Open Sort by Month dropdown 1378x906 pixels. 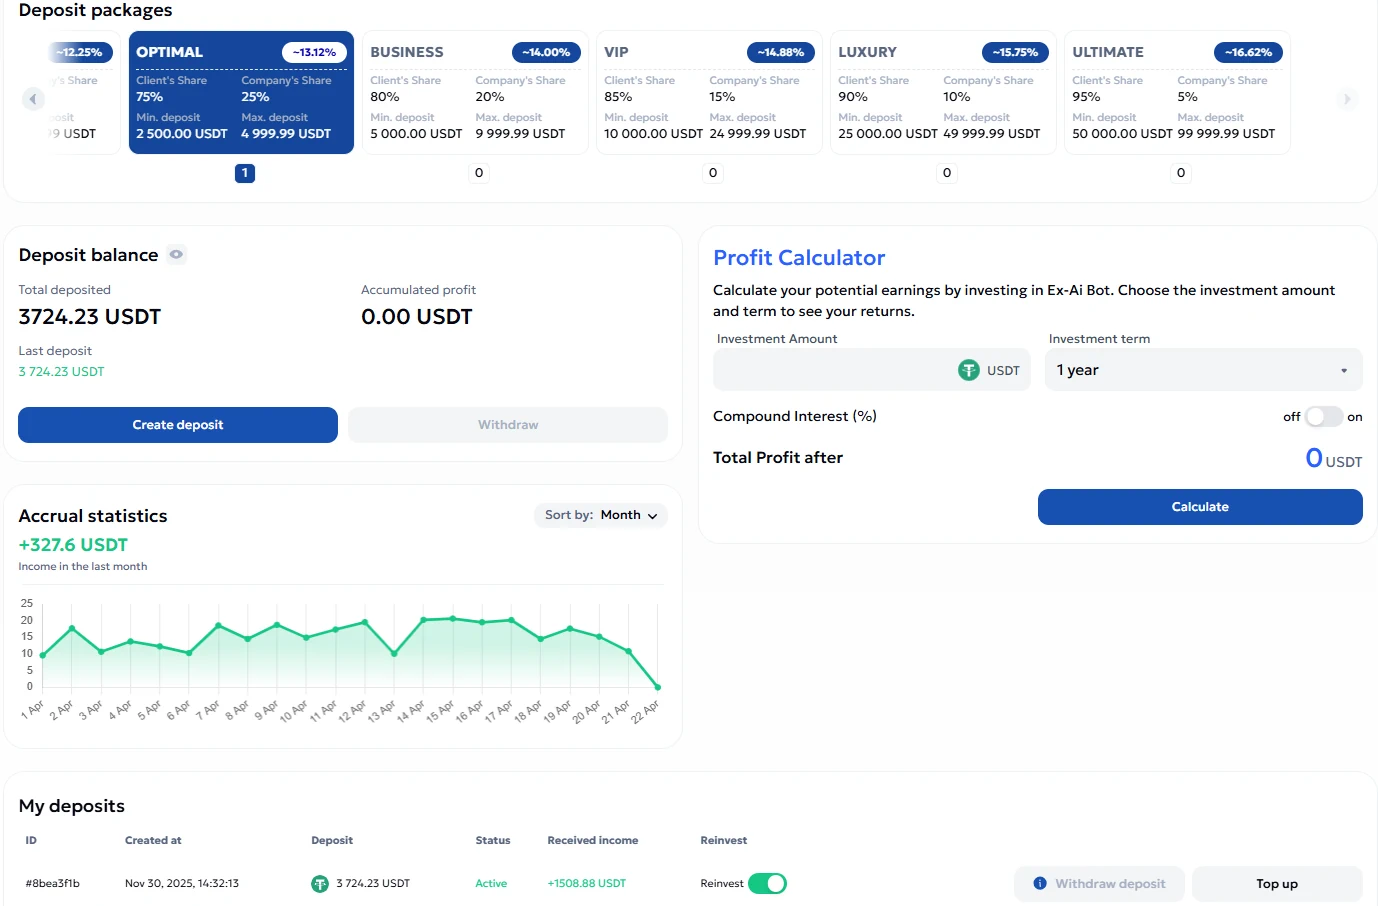point(601,515)
